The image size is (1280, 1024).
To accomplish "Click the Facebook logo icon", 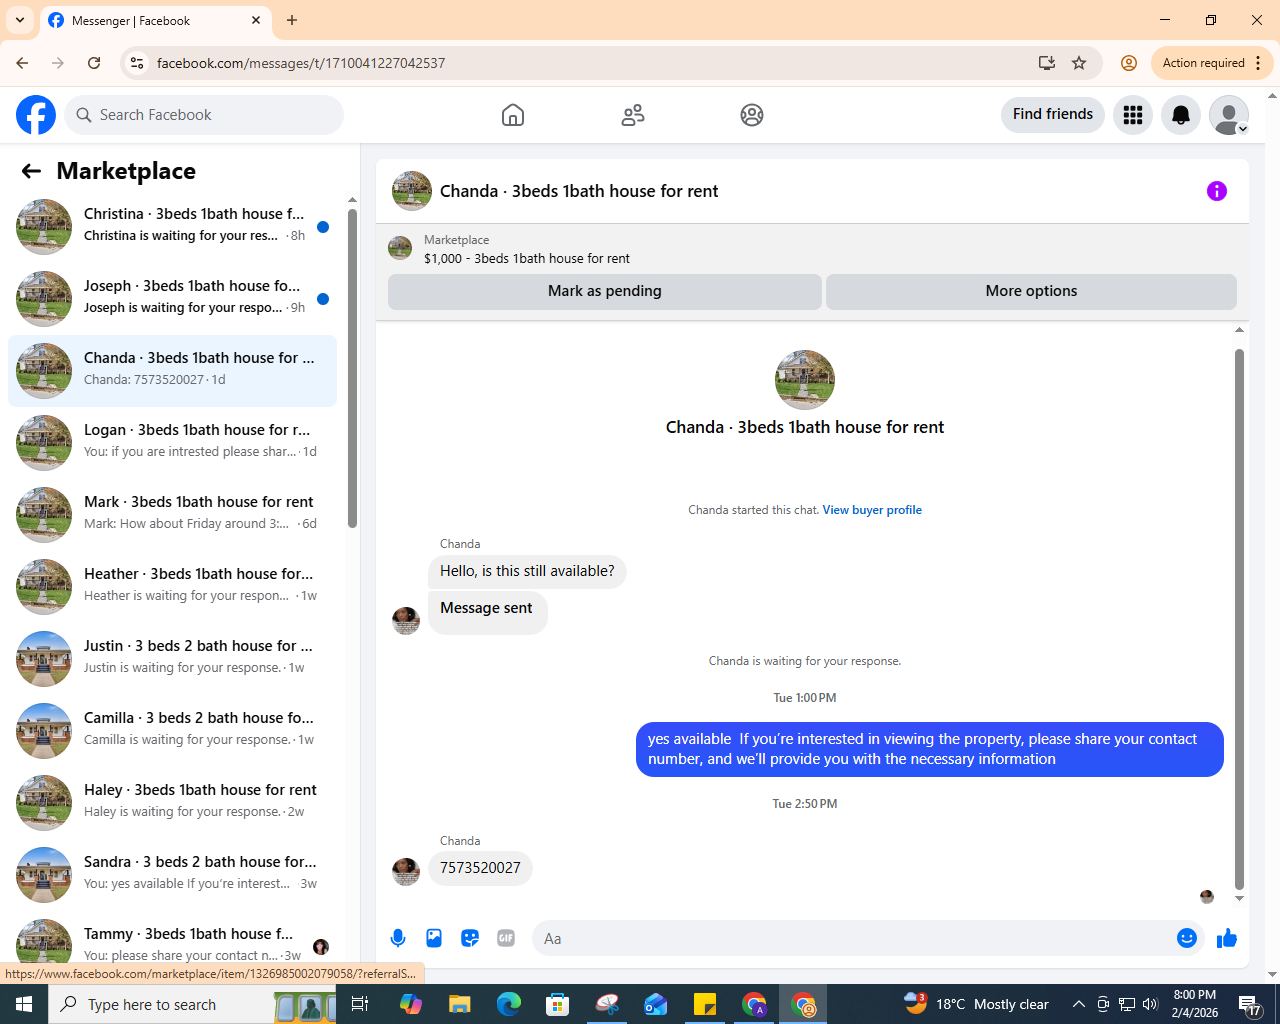I will (36, 115).
